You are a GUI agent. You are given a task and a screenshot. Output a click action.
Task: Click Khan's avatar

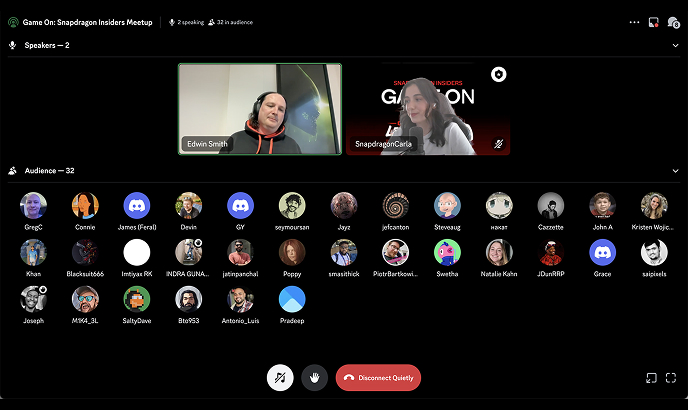click(x=33, y=252)
